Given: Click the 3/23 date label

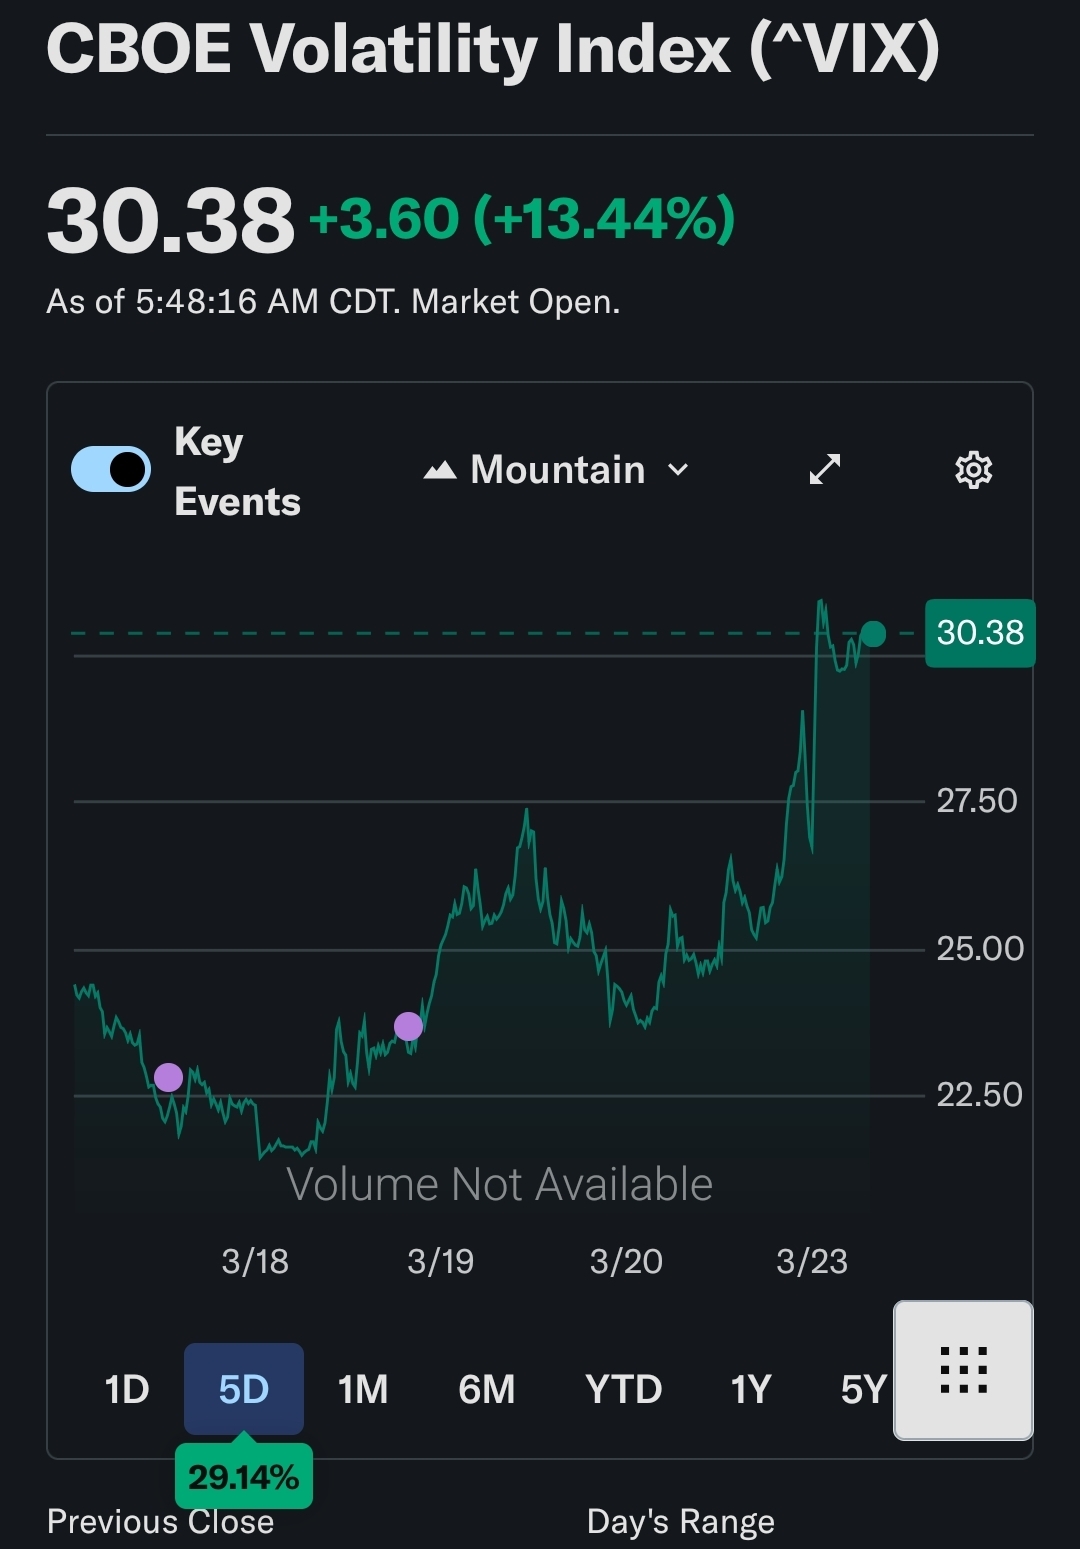Looking at the screenshot, I should tap(812, 1261).
